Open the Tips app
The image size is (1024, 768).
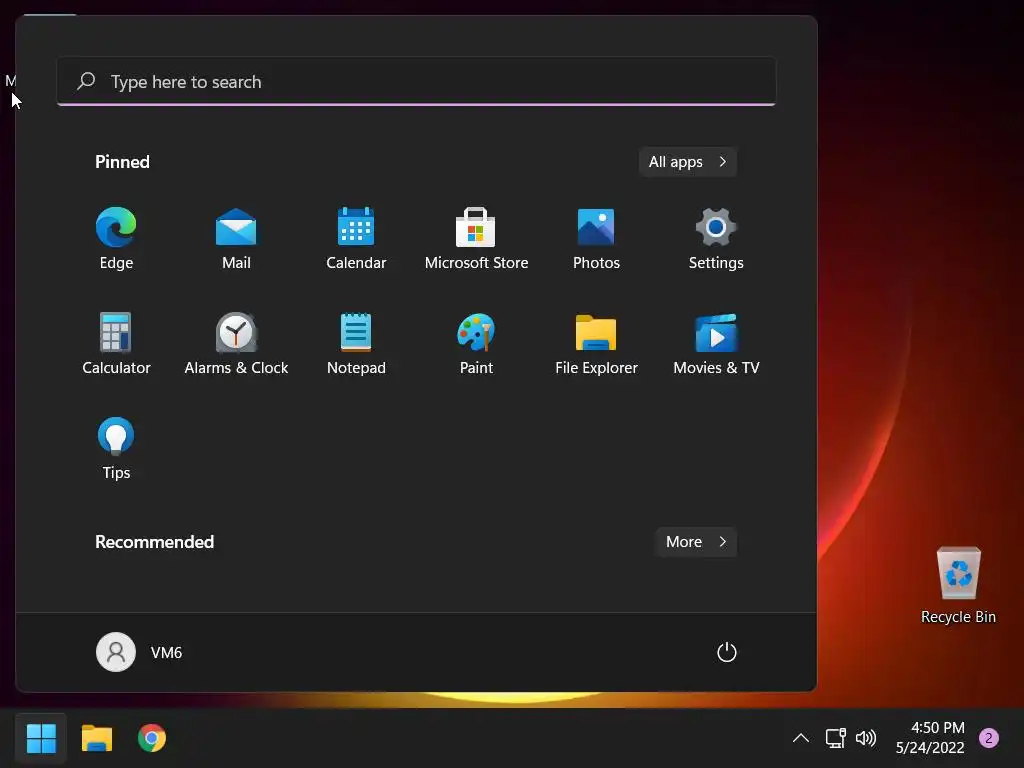[x=116, y=448]
